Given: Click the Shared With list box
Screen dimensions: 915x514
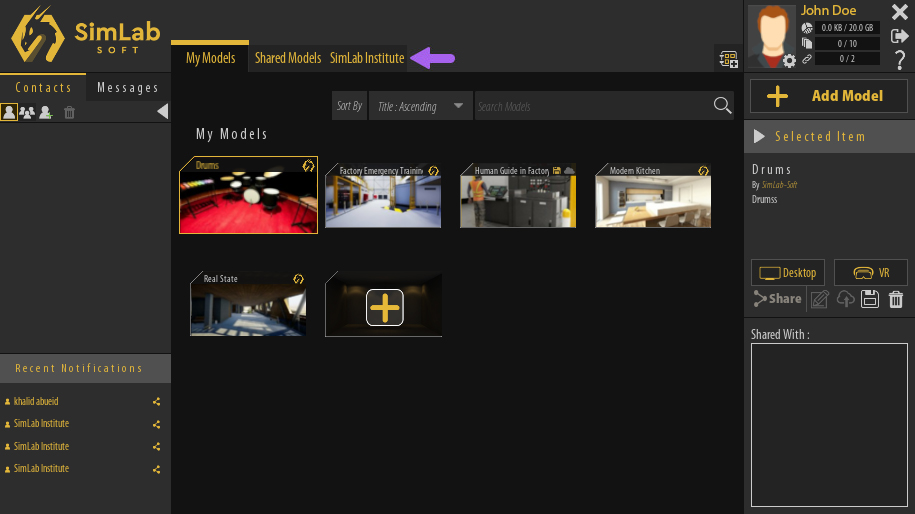Looking at the screenshot, I should (x=829, y=425).
